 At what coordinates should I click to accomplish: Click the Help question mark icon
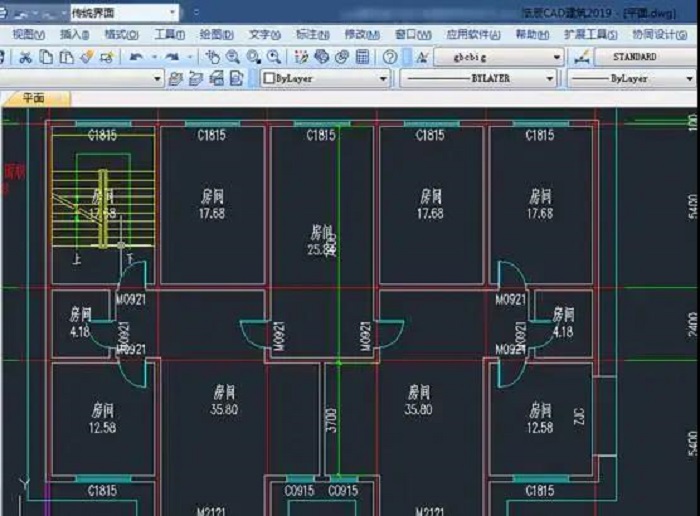click(x=391, y=58)
